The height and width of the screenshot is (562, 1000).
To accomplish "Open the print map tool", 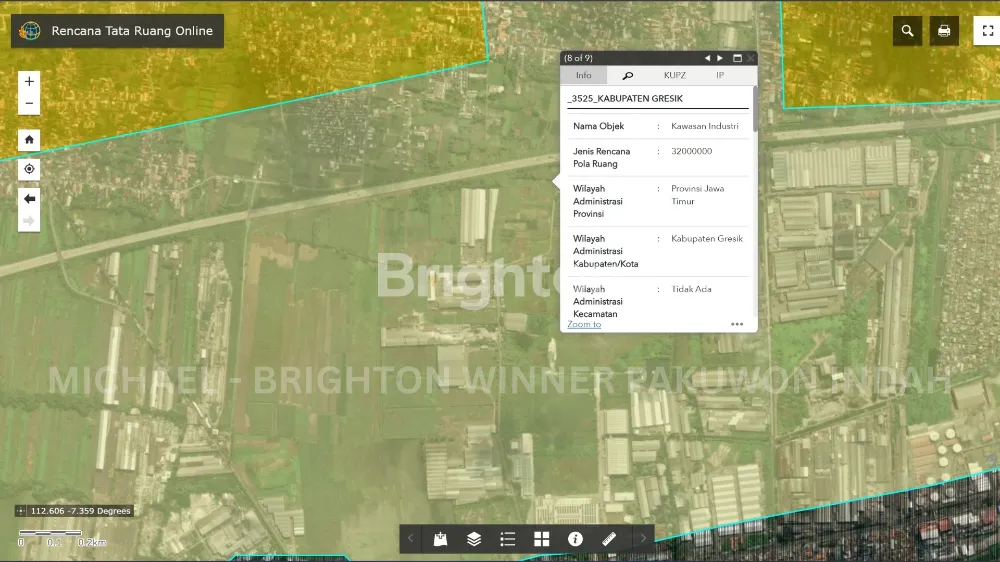I will [943, 31].
